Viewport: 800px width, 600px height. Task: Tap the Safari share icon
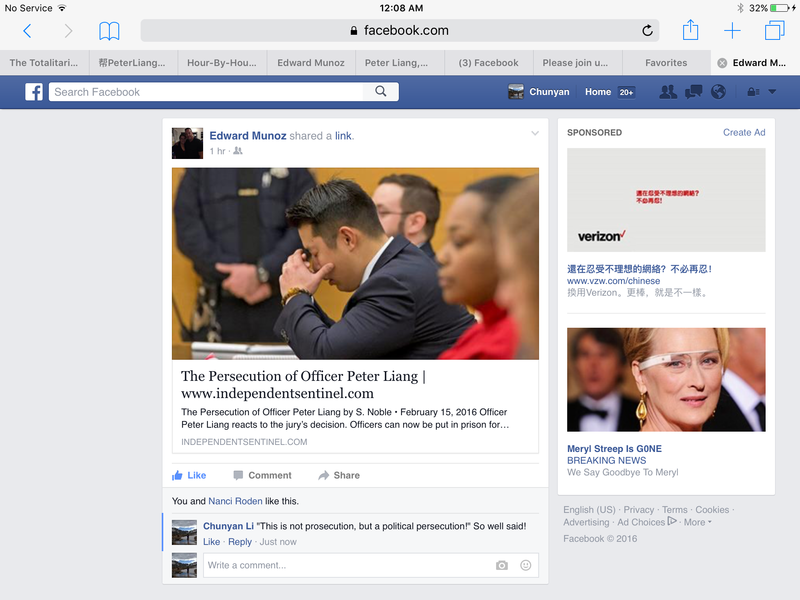pos(690,30)
